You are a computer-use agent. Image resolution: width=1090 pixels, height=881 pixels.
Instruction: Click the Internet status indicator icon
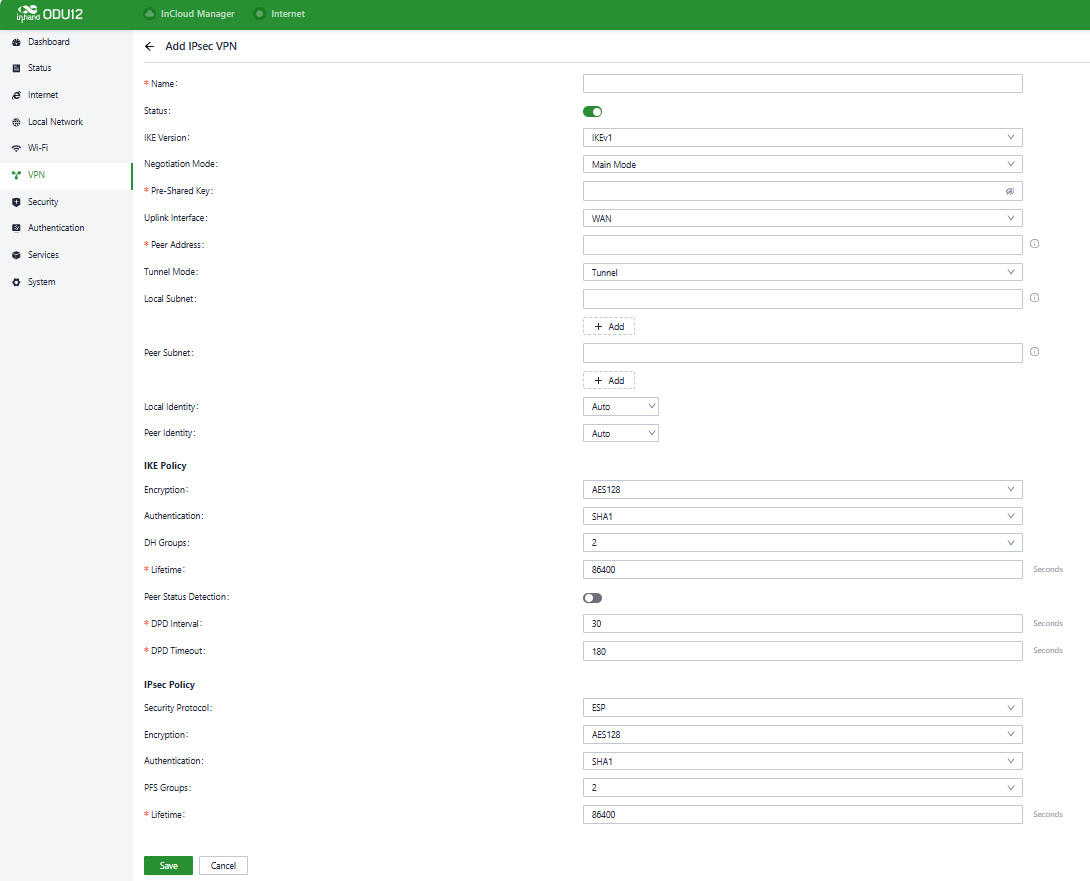click(x=260, y=14)
